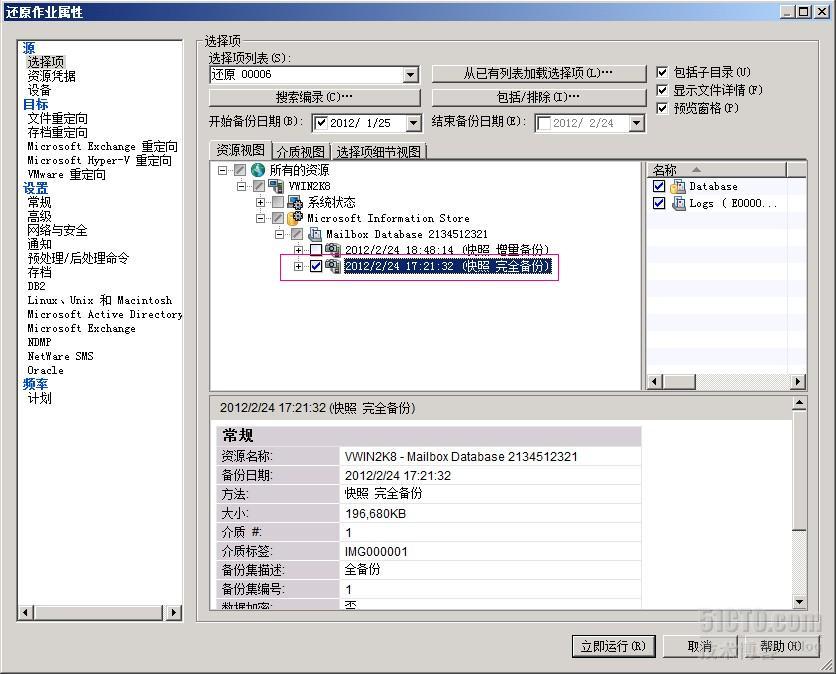This screenshot has width=836, height=674.
Task: Collapse Microsoft Information Store node
Action: [x=260, y=218]
